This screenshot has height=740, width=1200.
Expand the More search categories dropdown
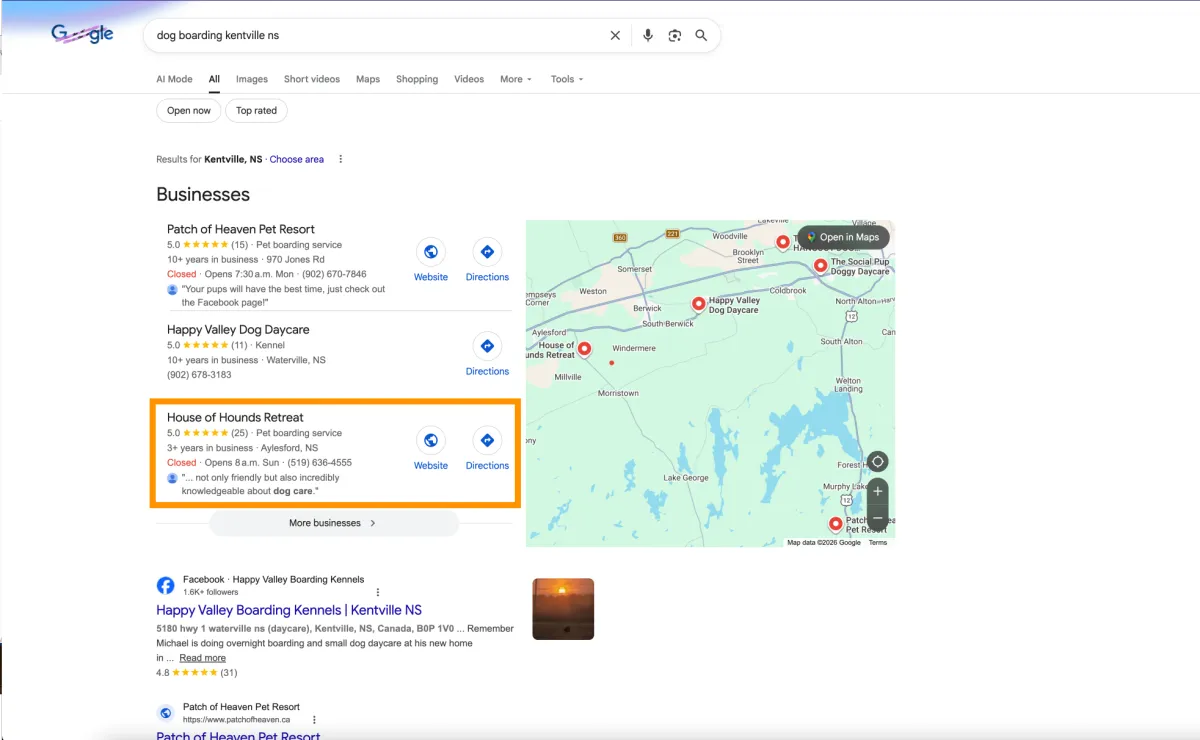(516, 79)
